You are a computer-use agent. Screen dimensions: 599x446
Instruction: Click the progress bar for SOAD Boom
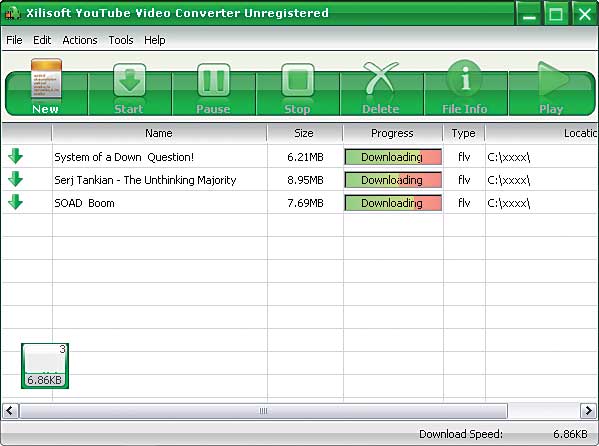(x=393, y=203)
